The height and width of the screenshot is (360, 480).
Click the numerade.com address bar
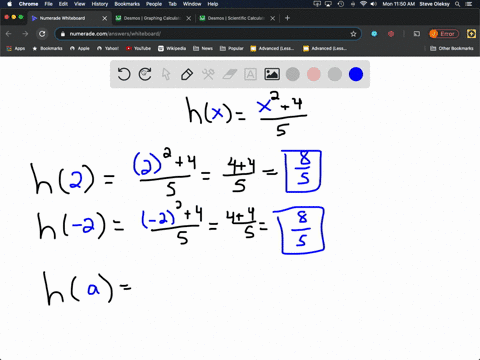click(207, 34)
